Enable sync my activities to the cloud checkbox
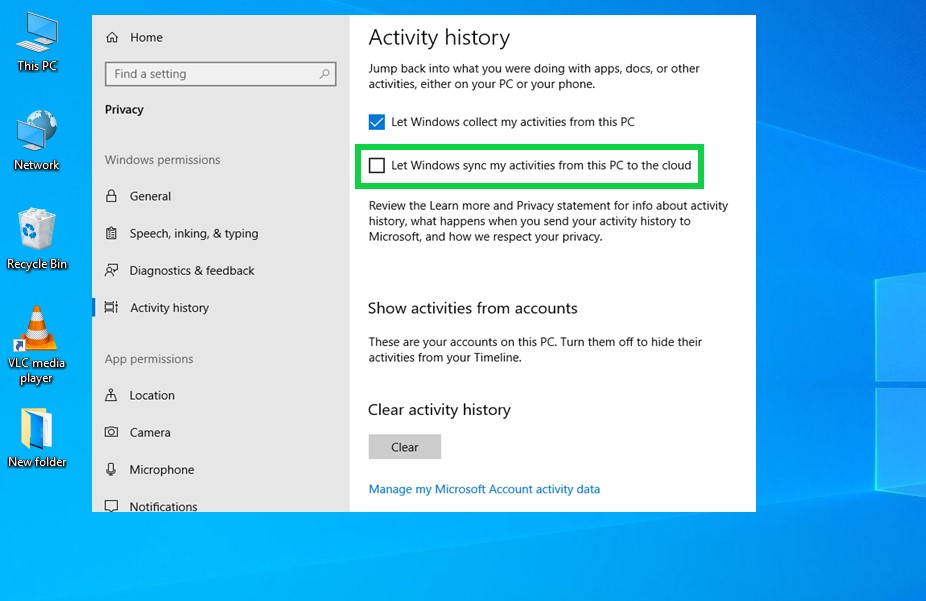926x601 pixels. coord(377,165)
